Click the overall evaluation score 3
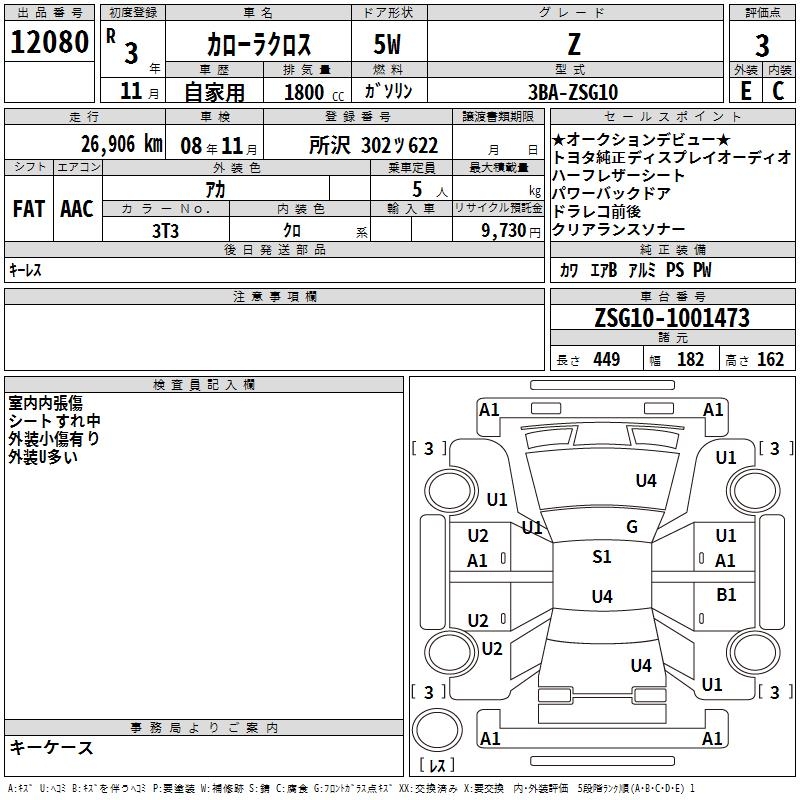 [762, 46]
